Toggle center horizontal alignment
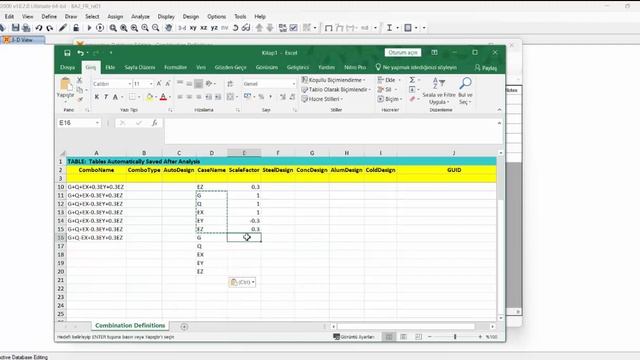Screen dimensions: 640x360 [189, 97]
